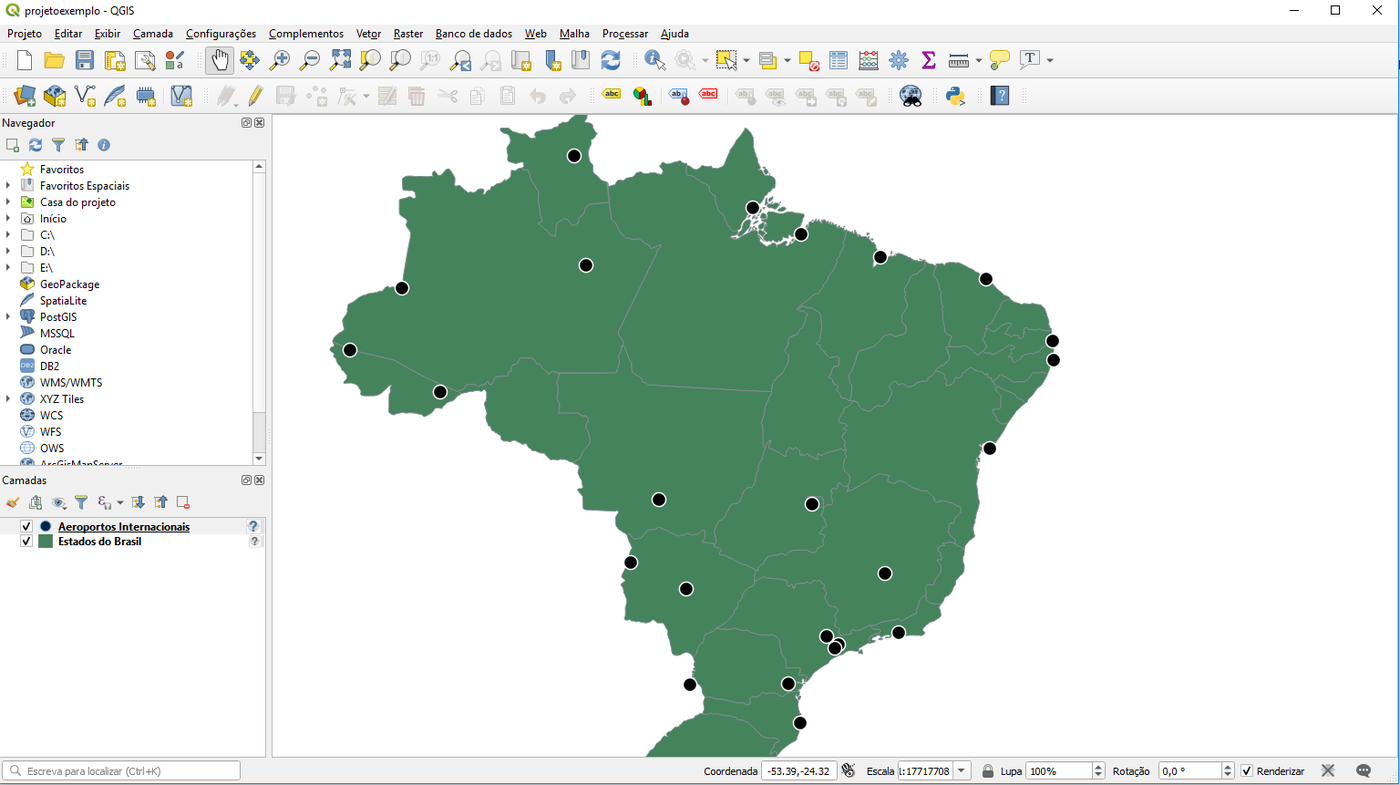The image size is (1400, 785).
Task: Expand the PostGIS tree node
Action: pos(8,317)
